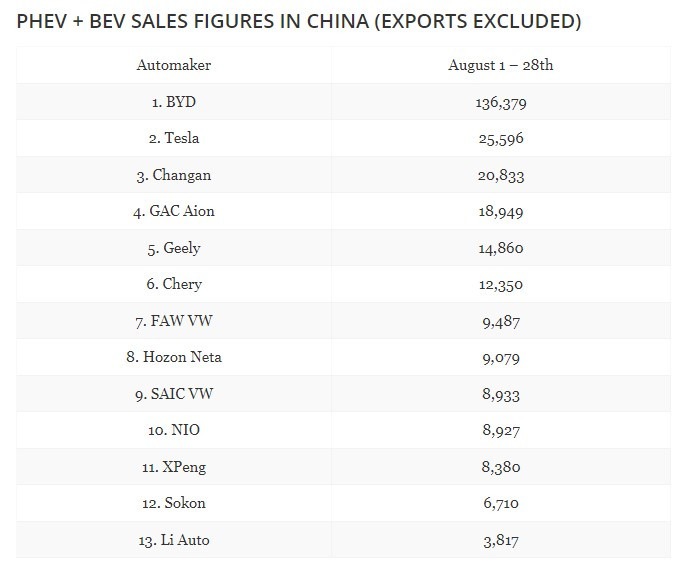682x579 pixels.
Task: Select the Automaker column header
Action: coord(174,65)
